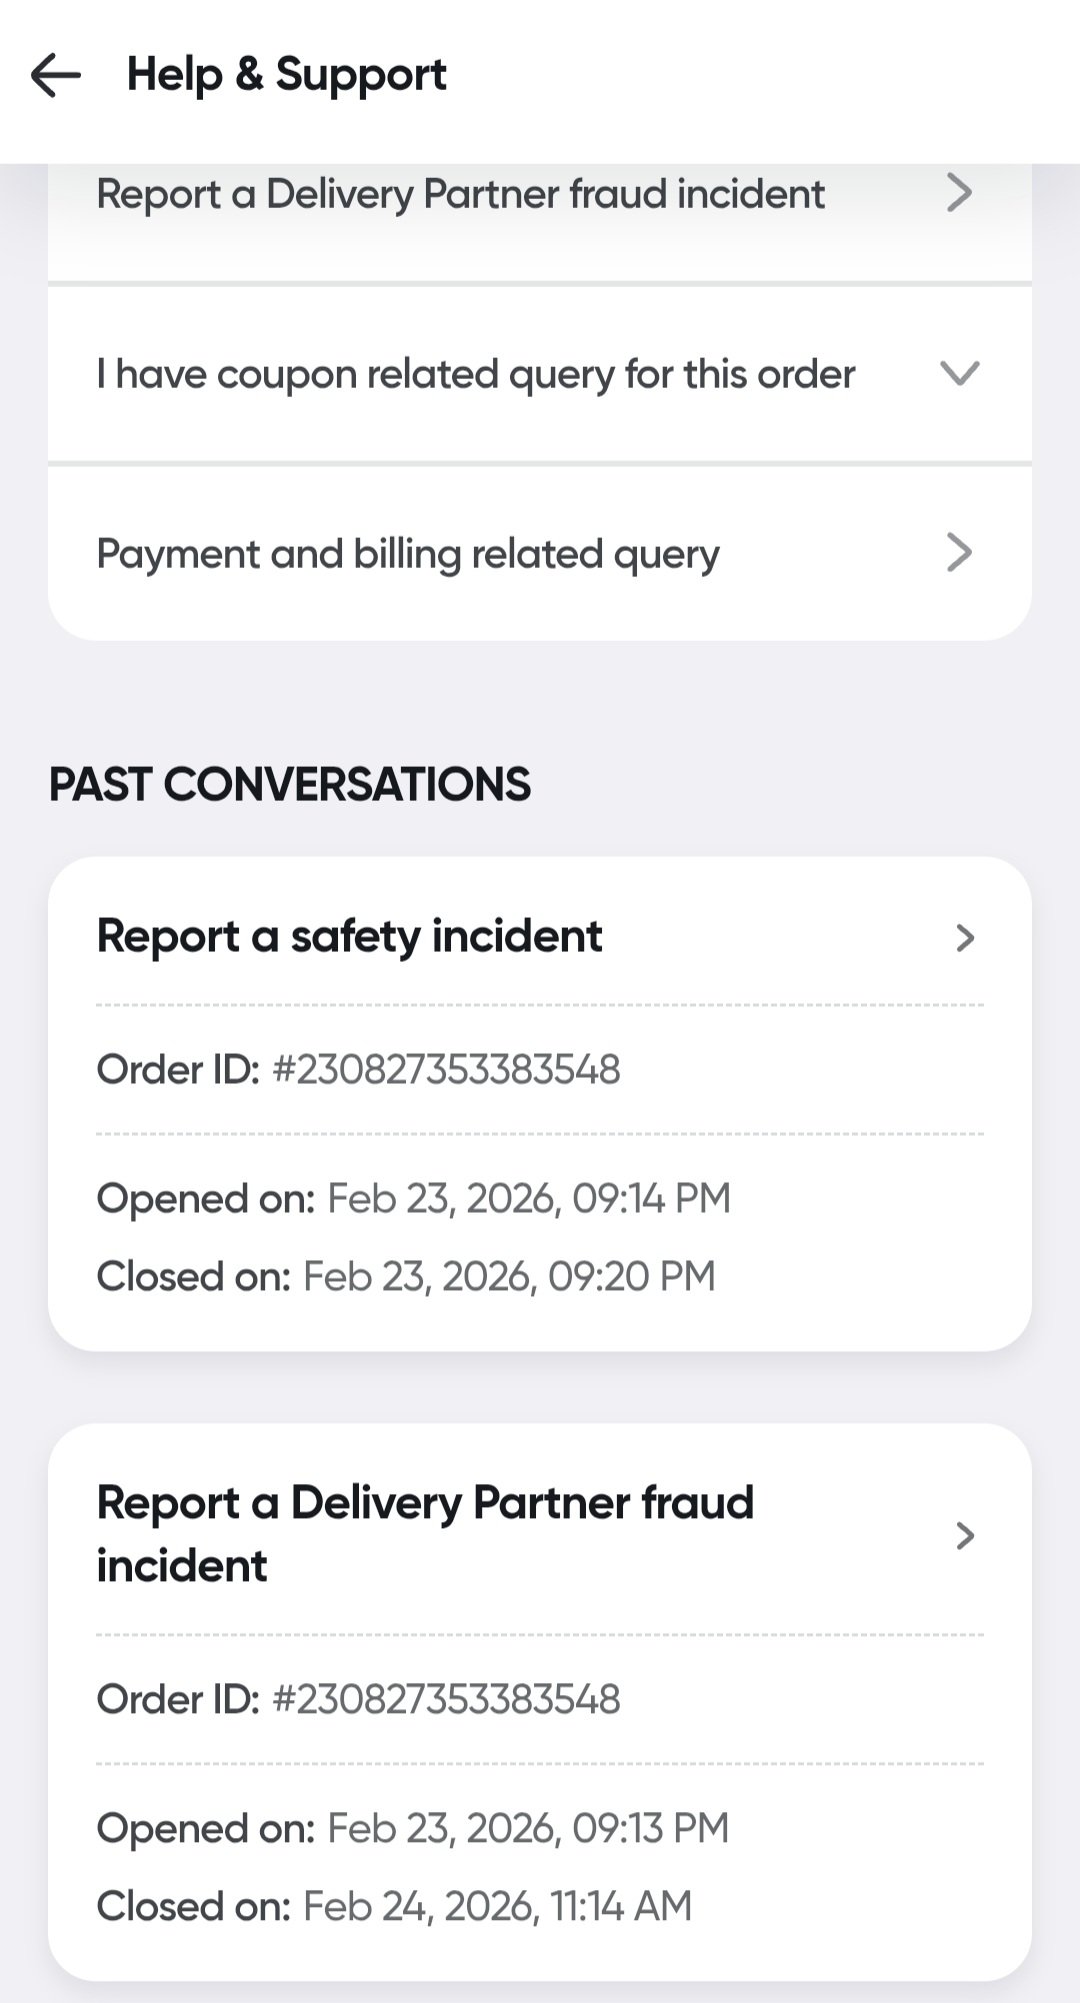Screen dimensions: 1080x2003
Task: Select safety incident's Opened on 09:14 PM line
Action: point(414,1198)
